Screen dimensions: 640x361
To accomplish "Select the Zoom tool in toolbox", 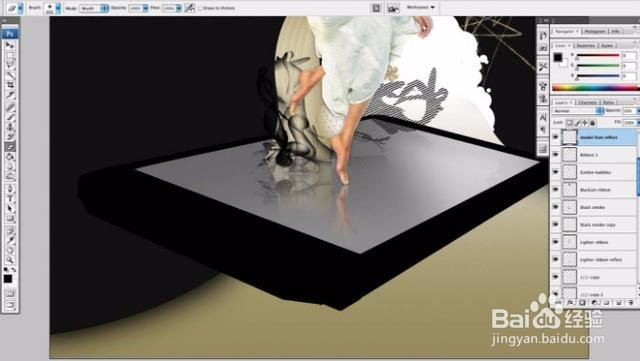I will coord(10,259).
